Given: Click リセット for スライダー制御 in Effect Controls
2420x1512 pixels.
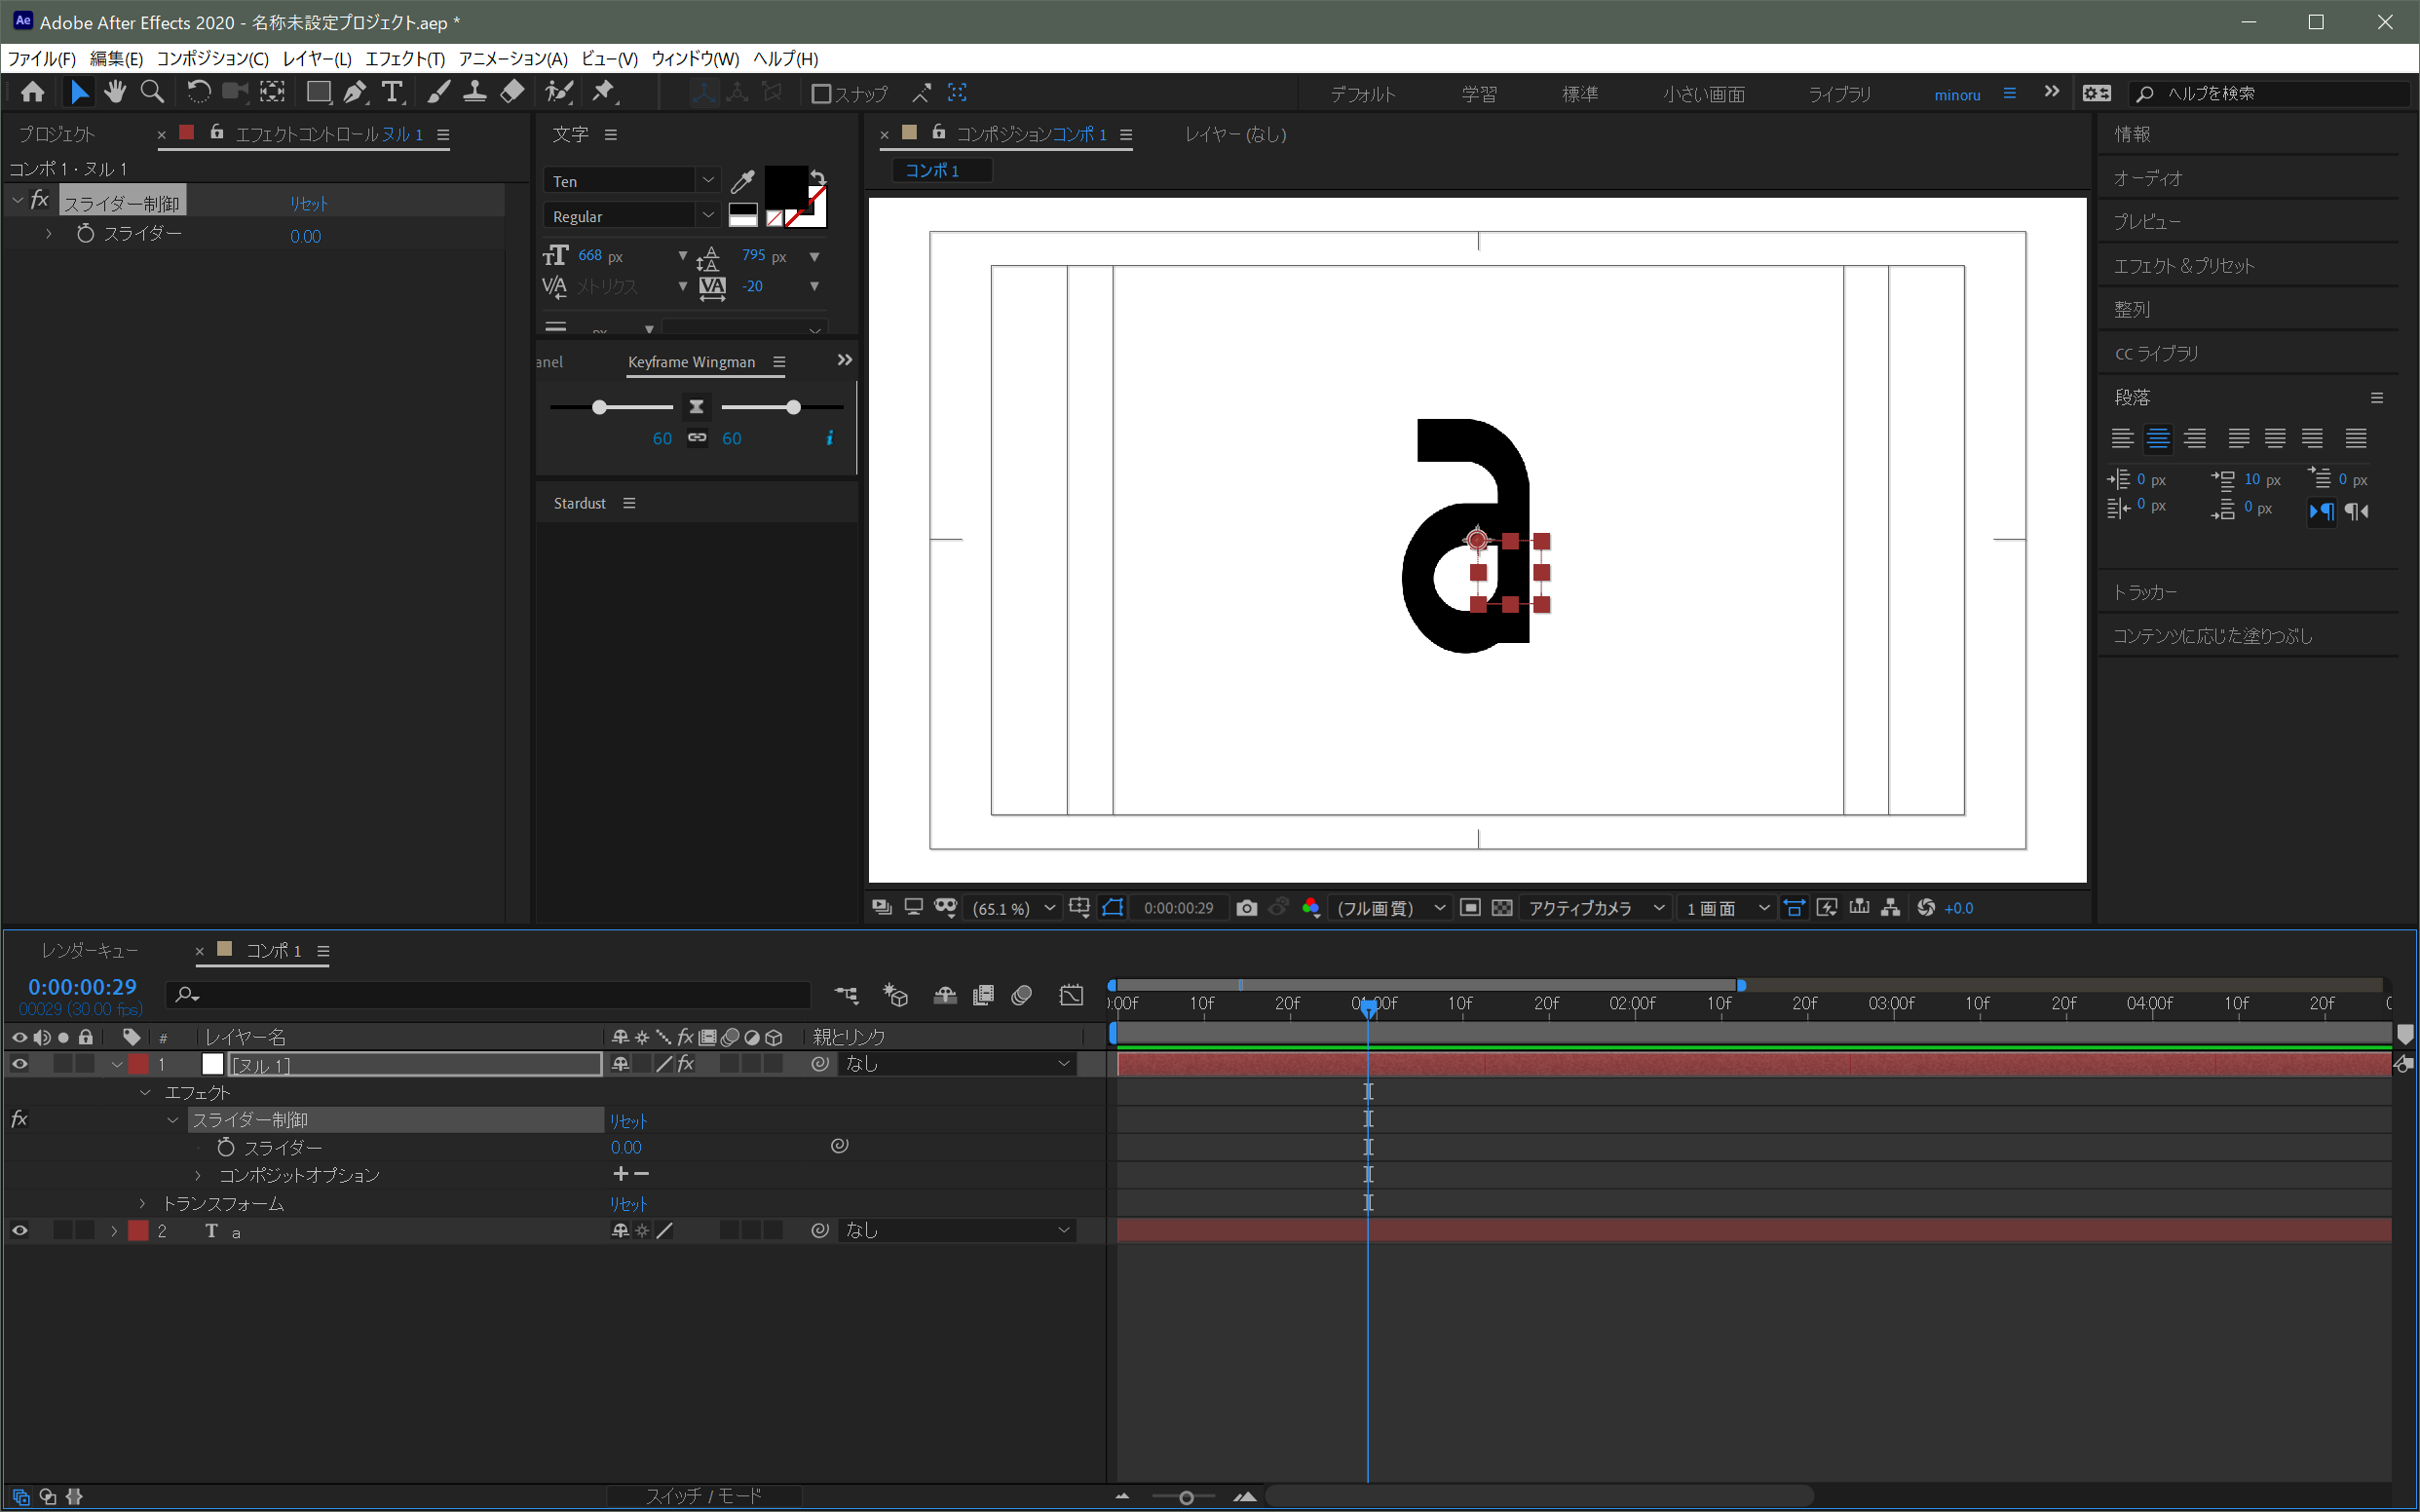Looking at the screenshot, I should 309,203.
